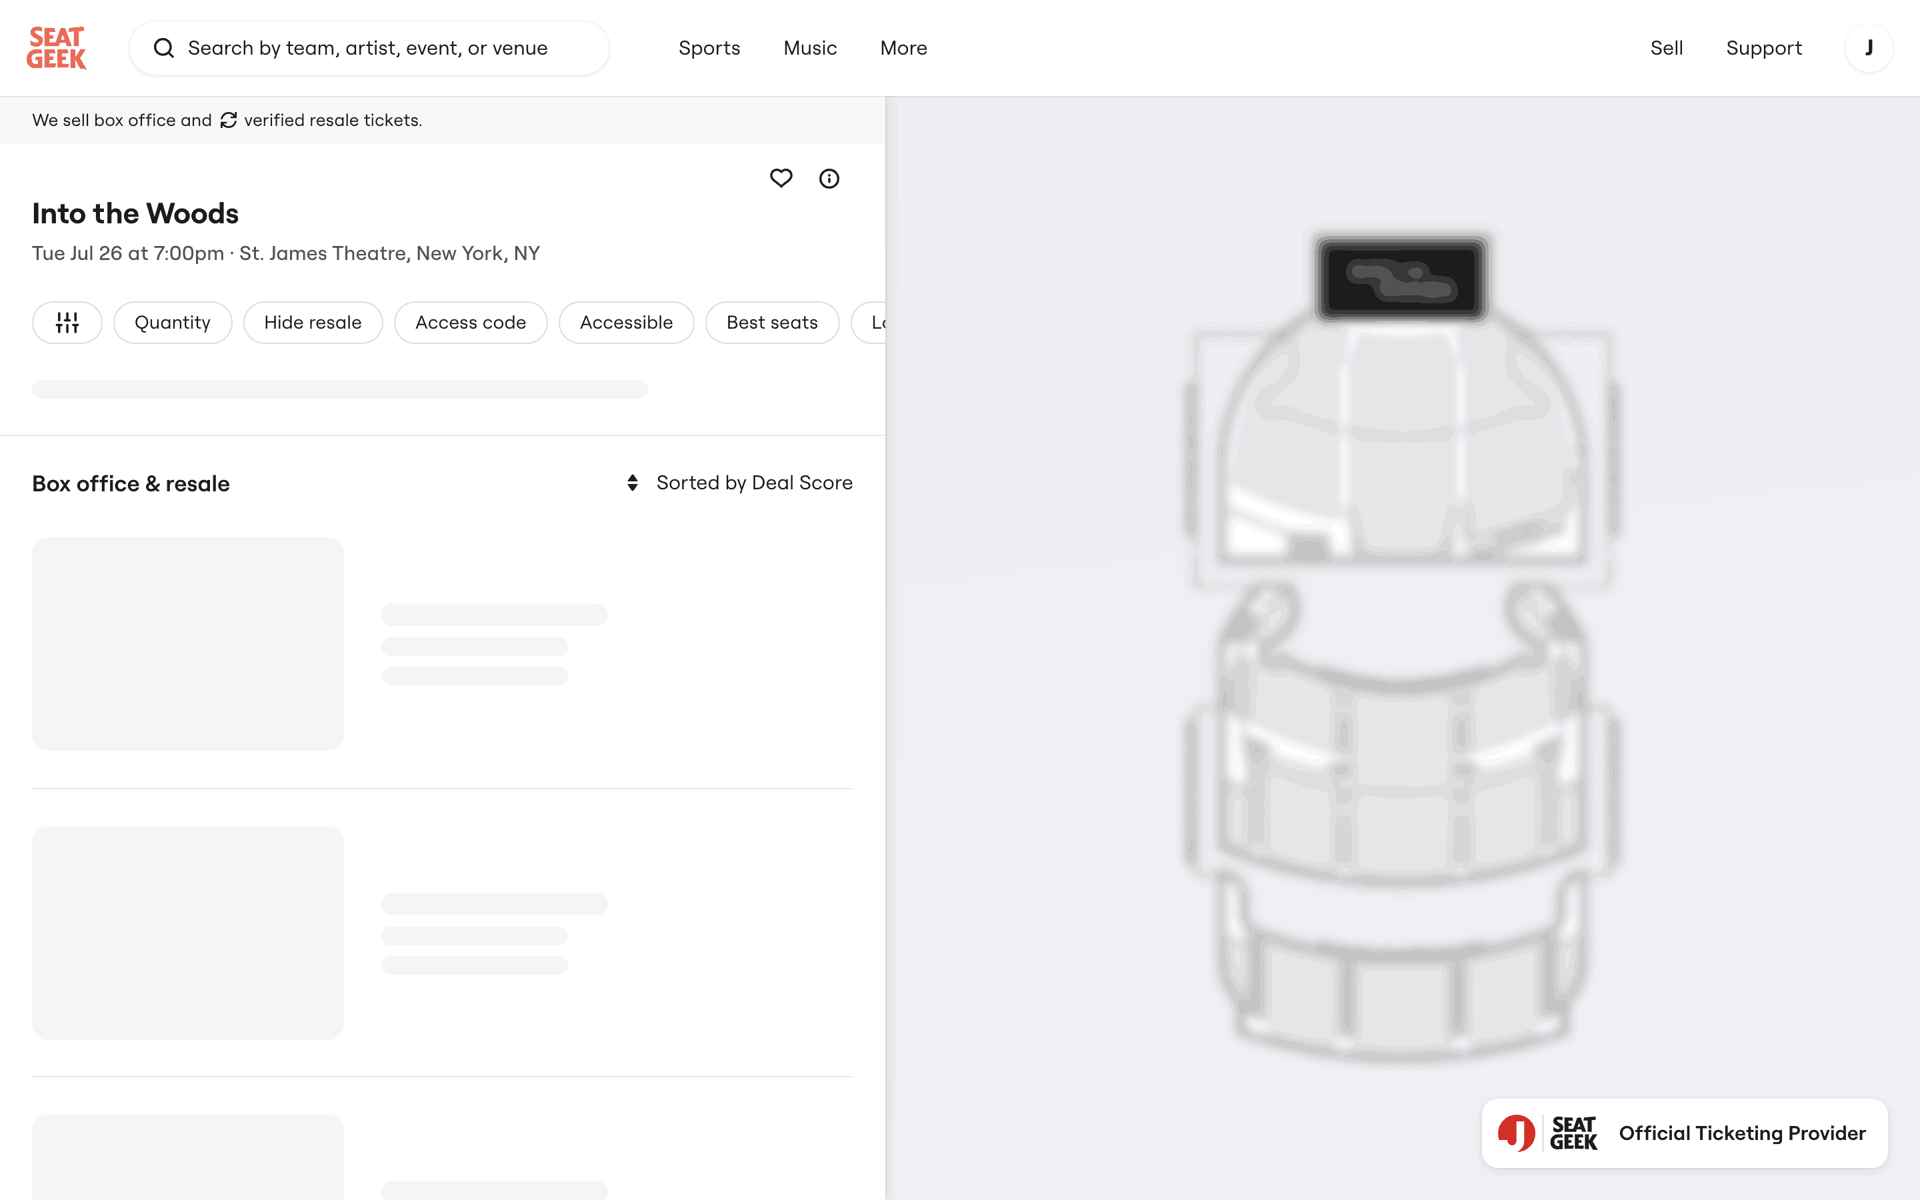Image resolution: width=1920 pixels, height=1200 pixels.
Task: Click the Official Ticketing Provider badge
Action: (1684, 1133)
